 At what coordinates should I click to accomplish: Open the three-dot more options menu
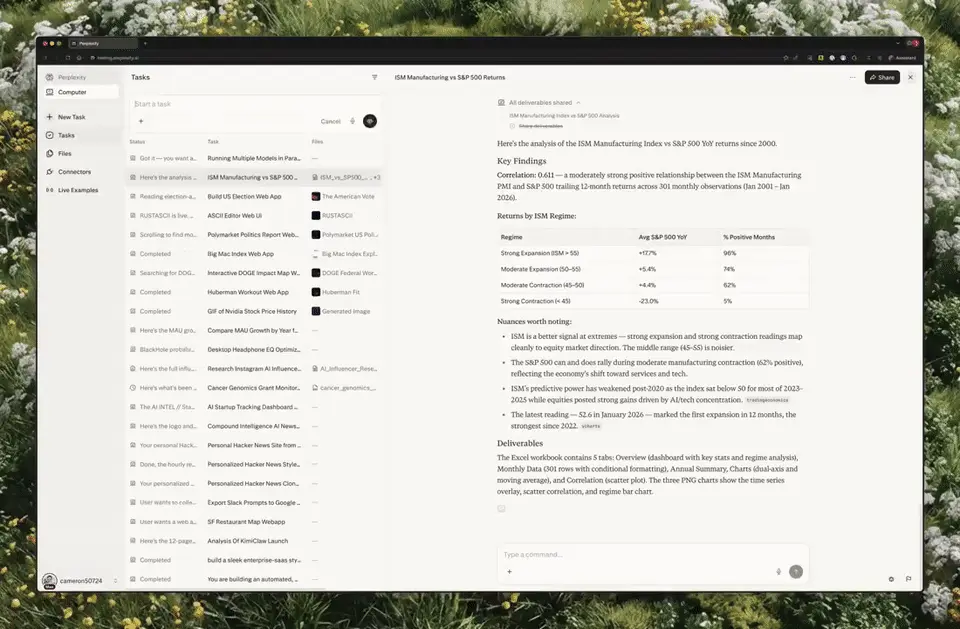click(x=852, y=77)
